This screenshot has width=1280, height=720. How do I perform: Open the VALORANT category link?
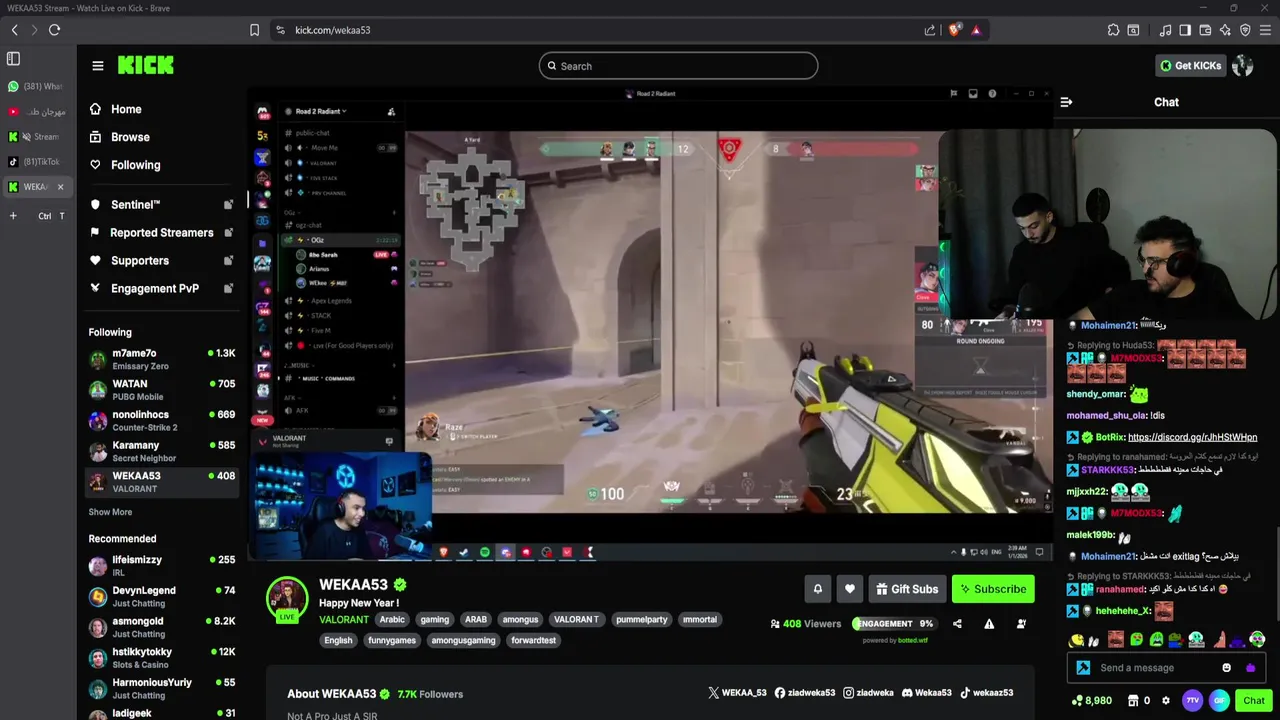click(x=344, y=620)
